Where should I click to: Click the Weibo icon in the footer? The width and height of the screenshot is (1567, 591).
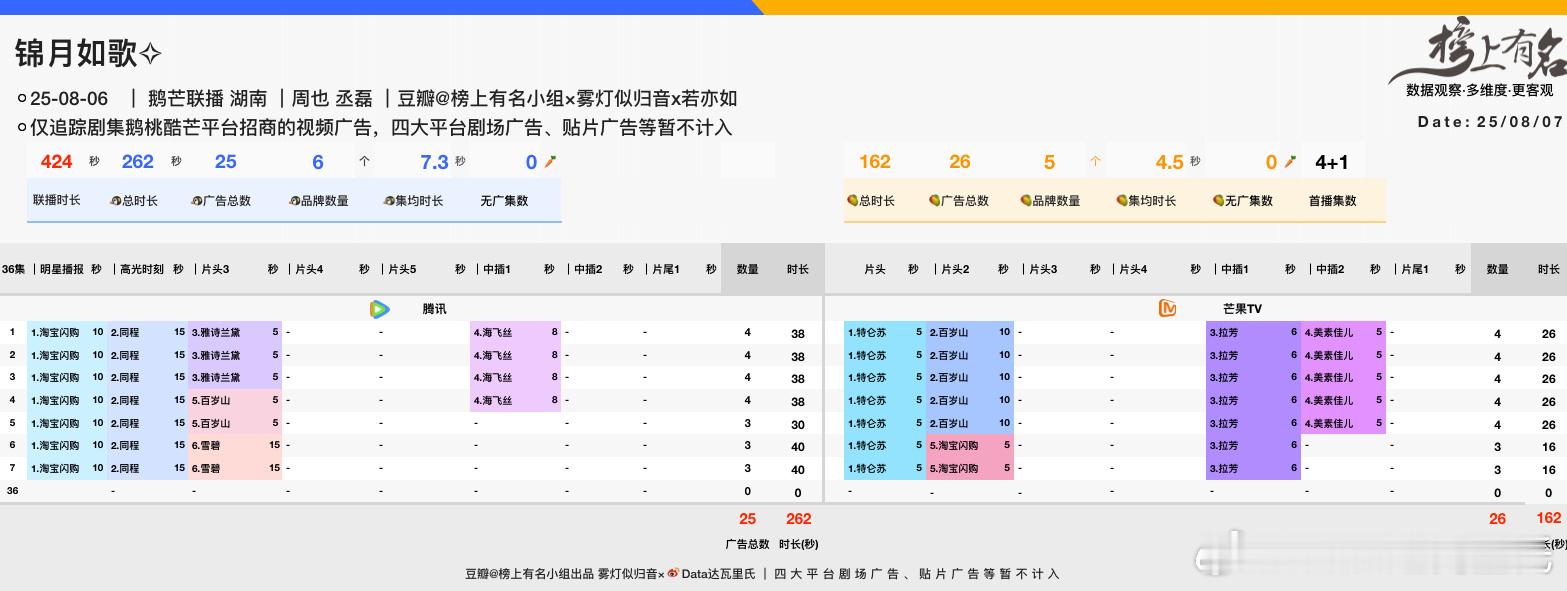[673, 574]
